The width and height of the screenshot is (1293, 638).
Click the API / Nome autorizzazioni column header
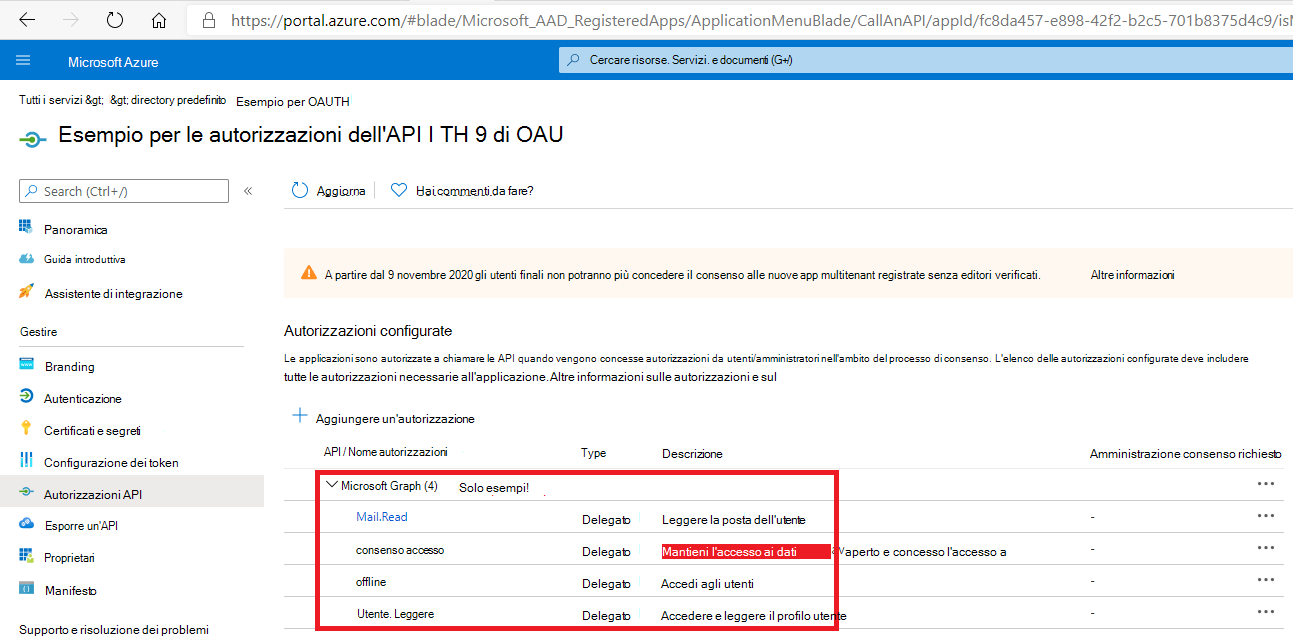click(x=385, y=452)
